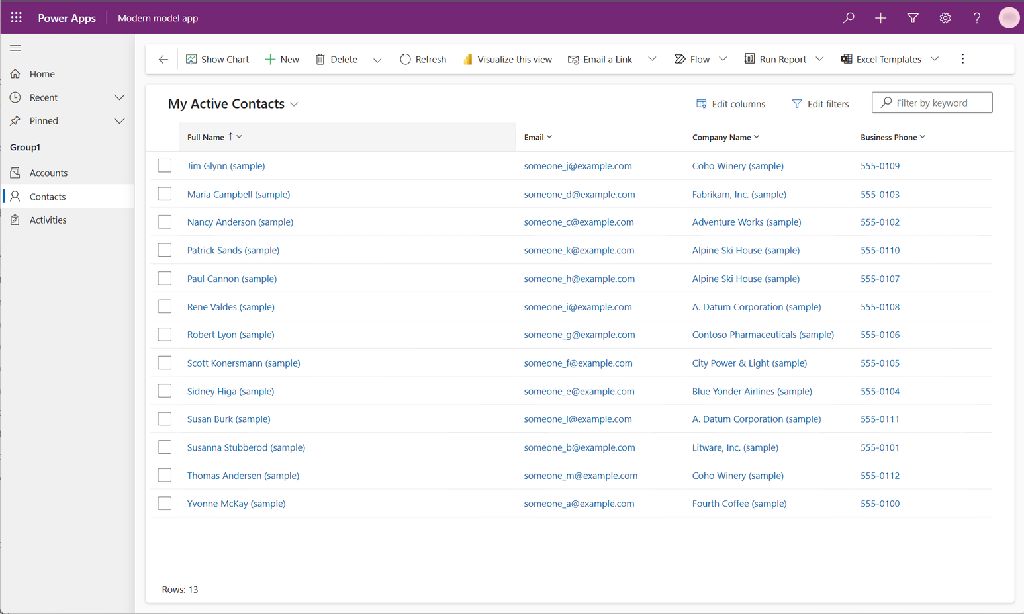This screenshot has height=614, width=1024.
Task: Open the settings gear icon
Action: pos(945,18)
